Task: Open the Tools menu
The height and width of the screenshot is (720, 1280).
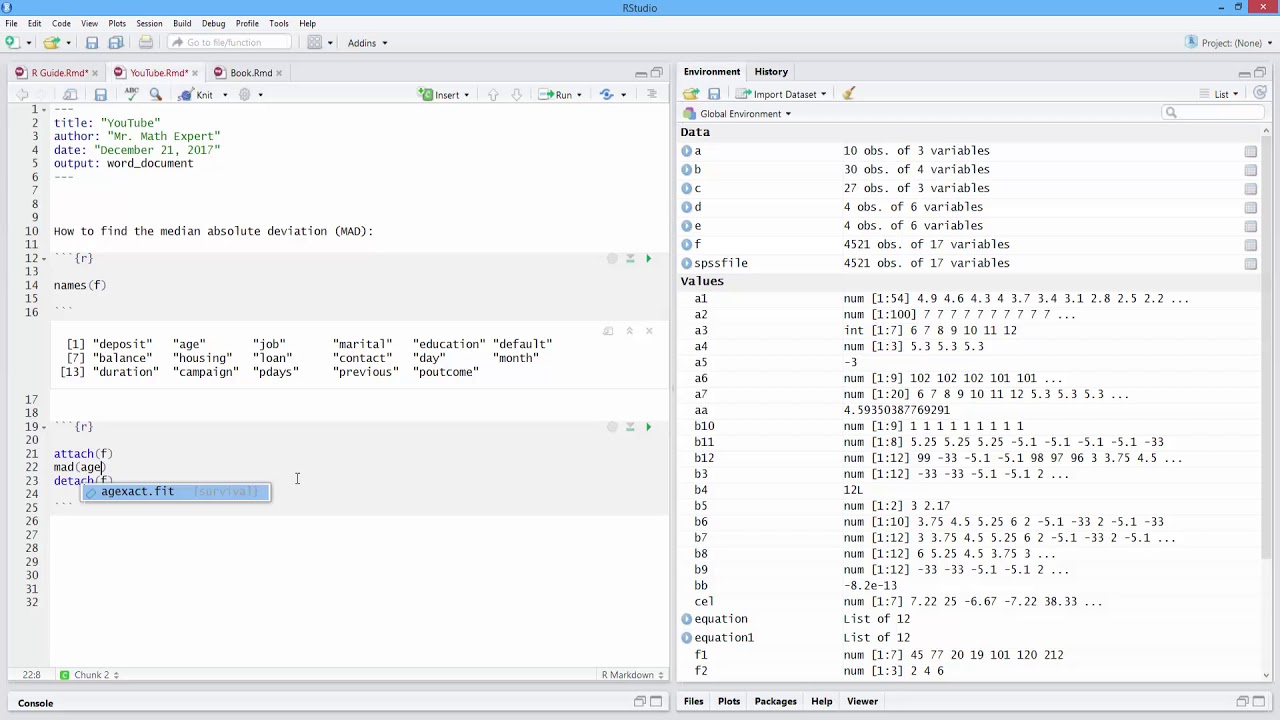Action: click(x=279, y=23)
